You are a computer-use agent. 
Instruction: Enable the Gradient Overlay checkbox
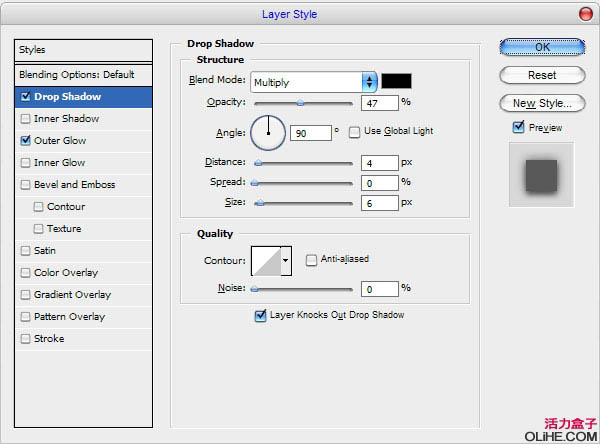(x=25, y=295)
